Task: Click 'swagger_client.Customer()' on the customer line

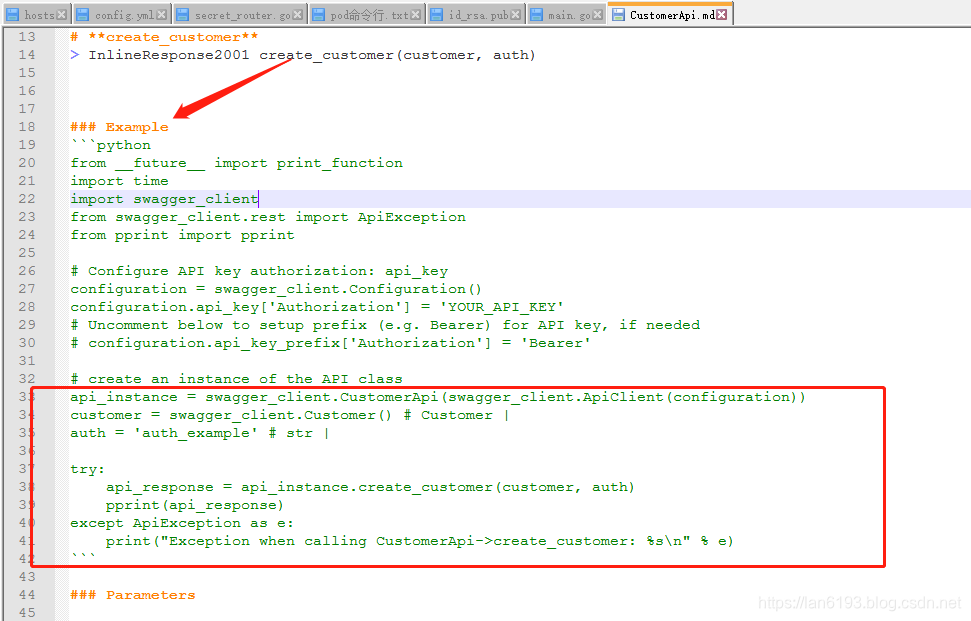Action: (281, 414)
